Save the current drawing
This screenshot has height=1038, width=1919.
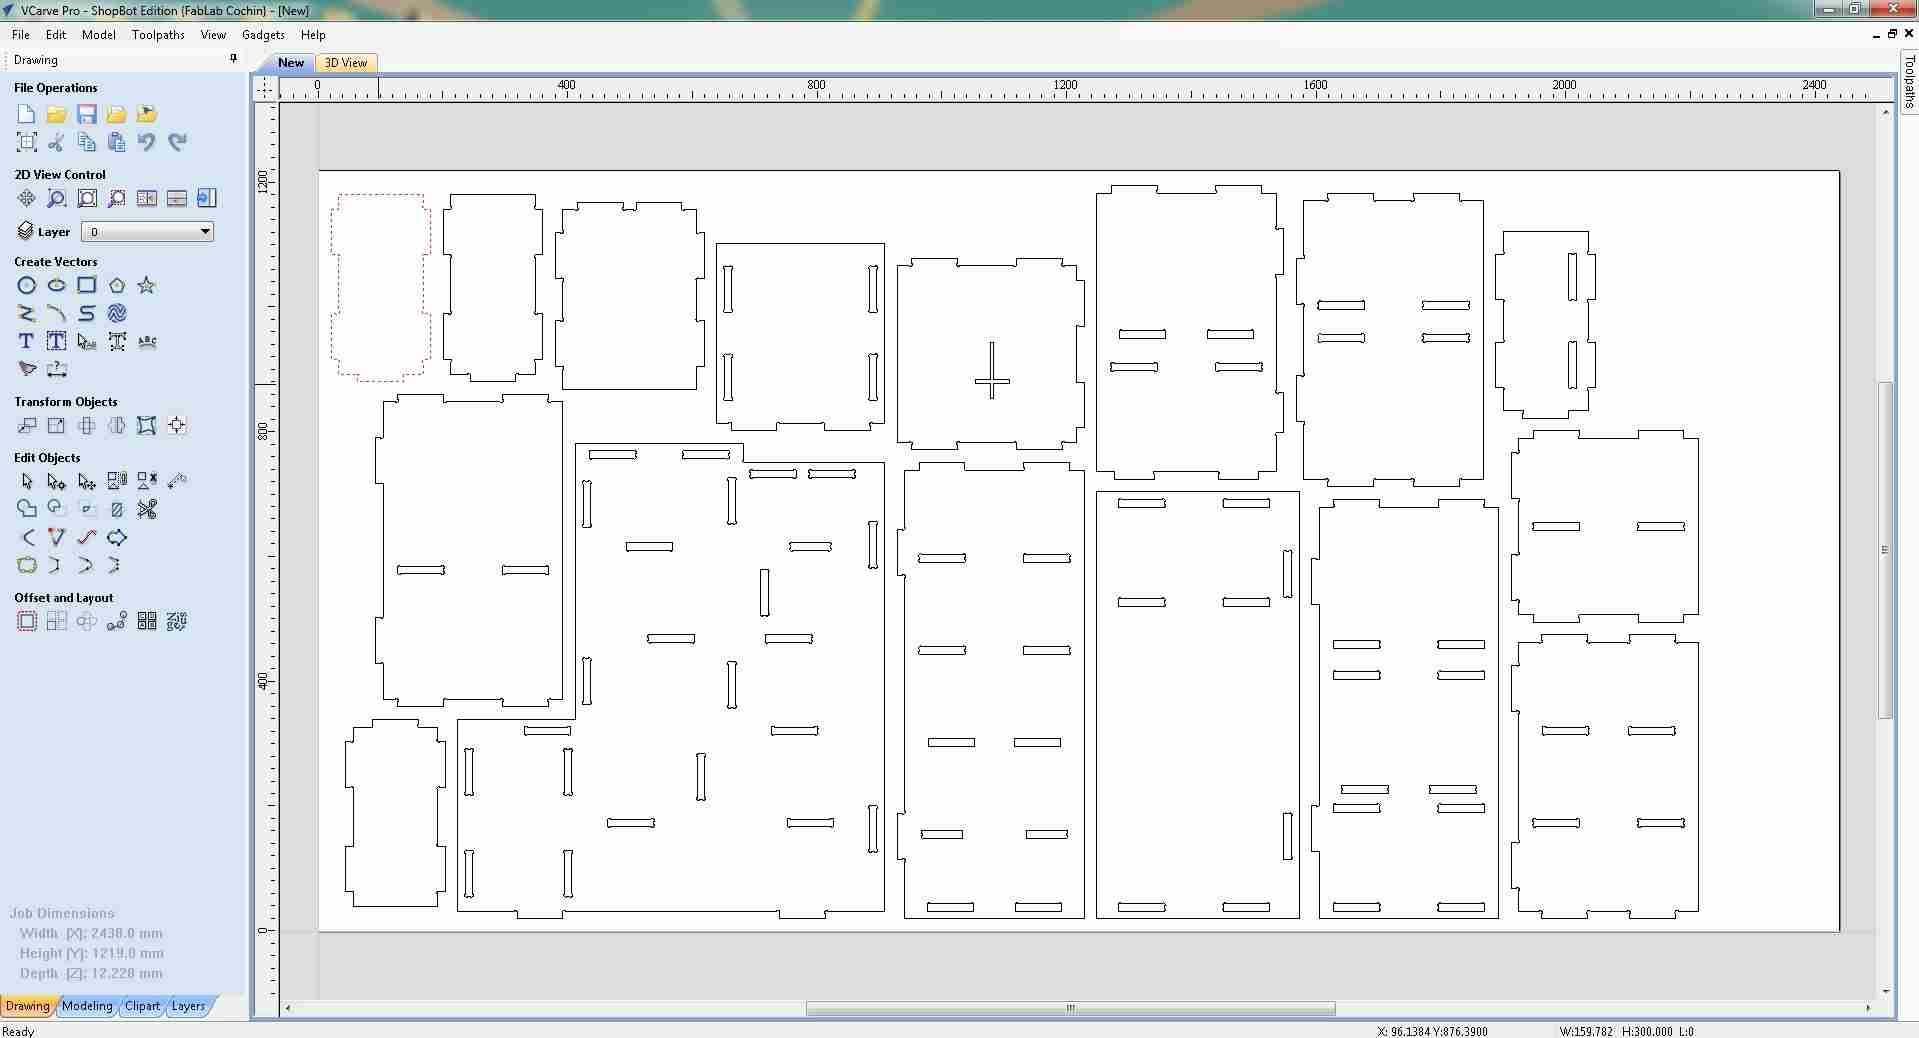86,114
